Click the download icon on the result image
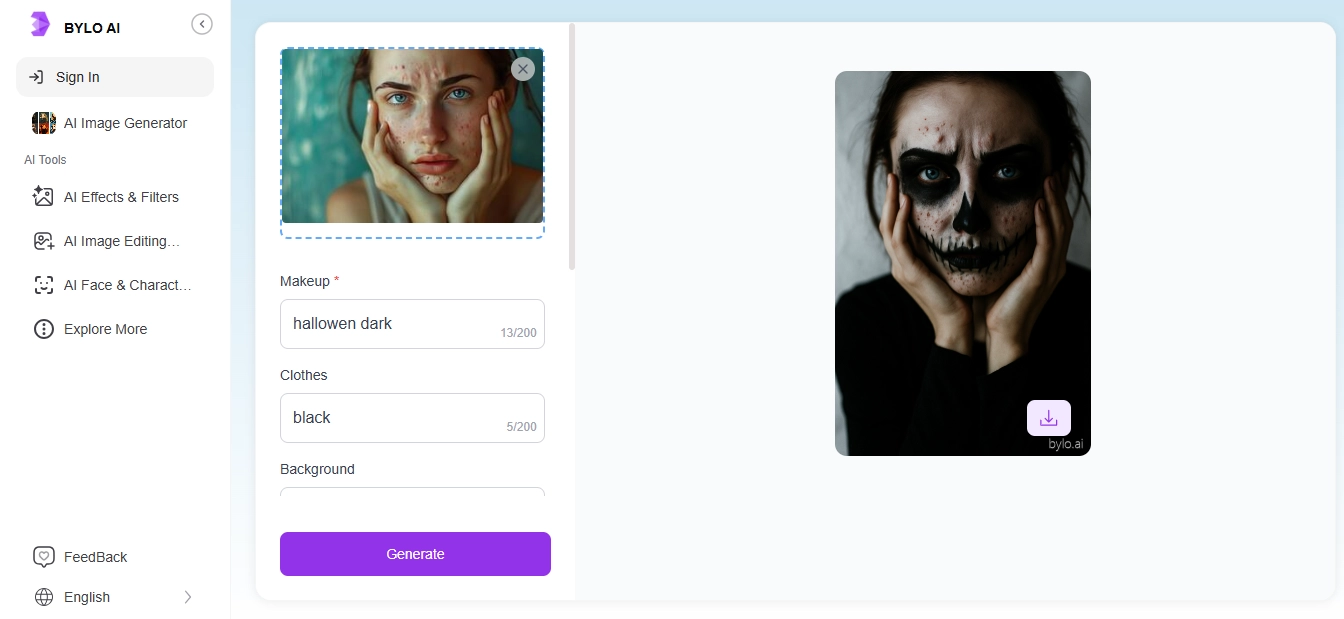 coord(1047,418)
